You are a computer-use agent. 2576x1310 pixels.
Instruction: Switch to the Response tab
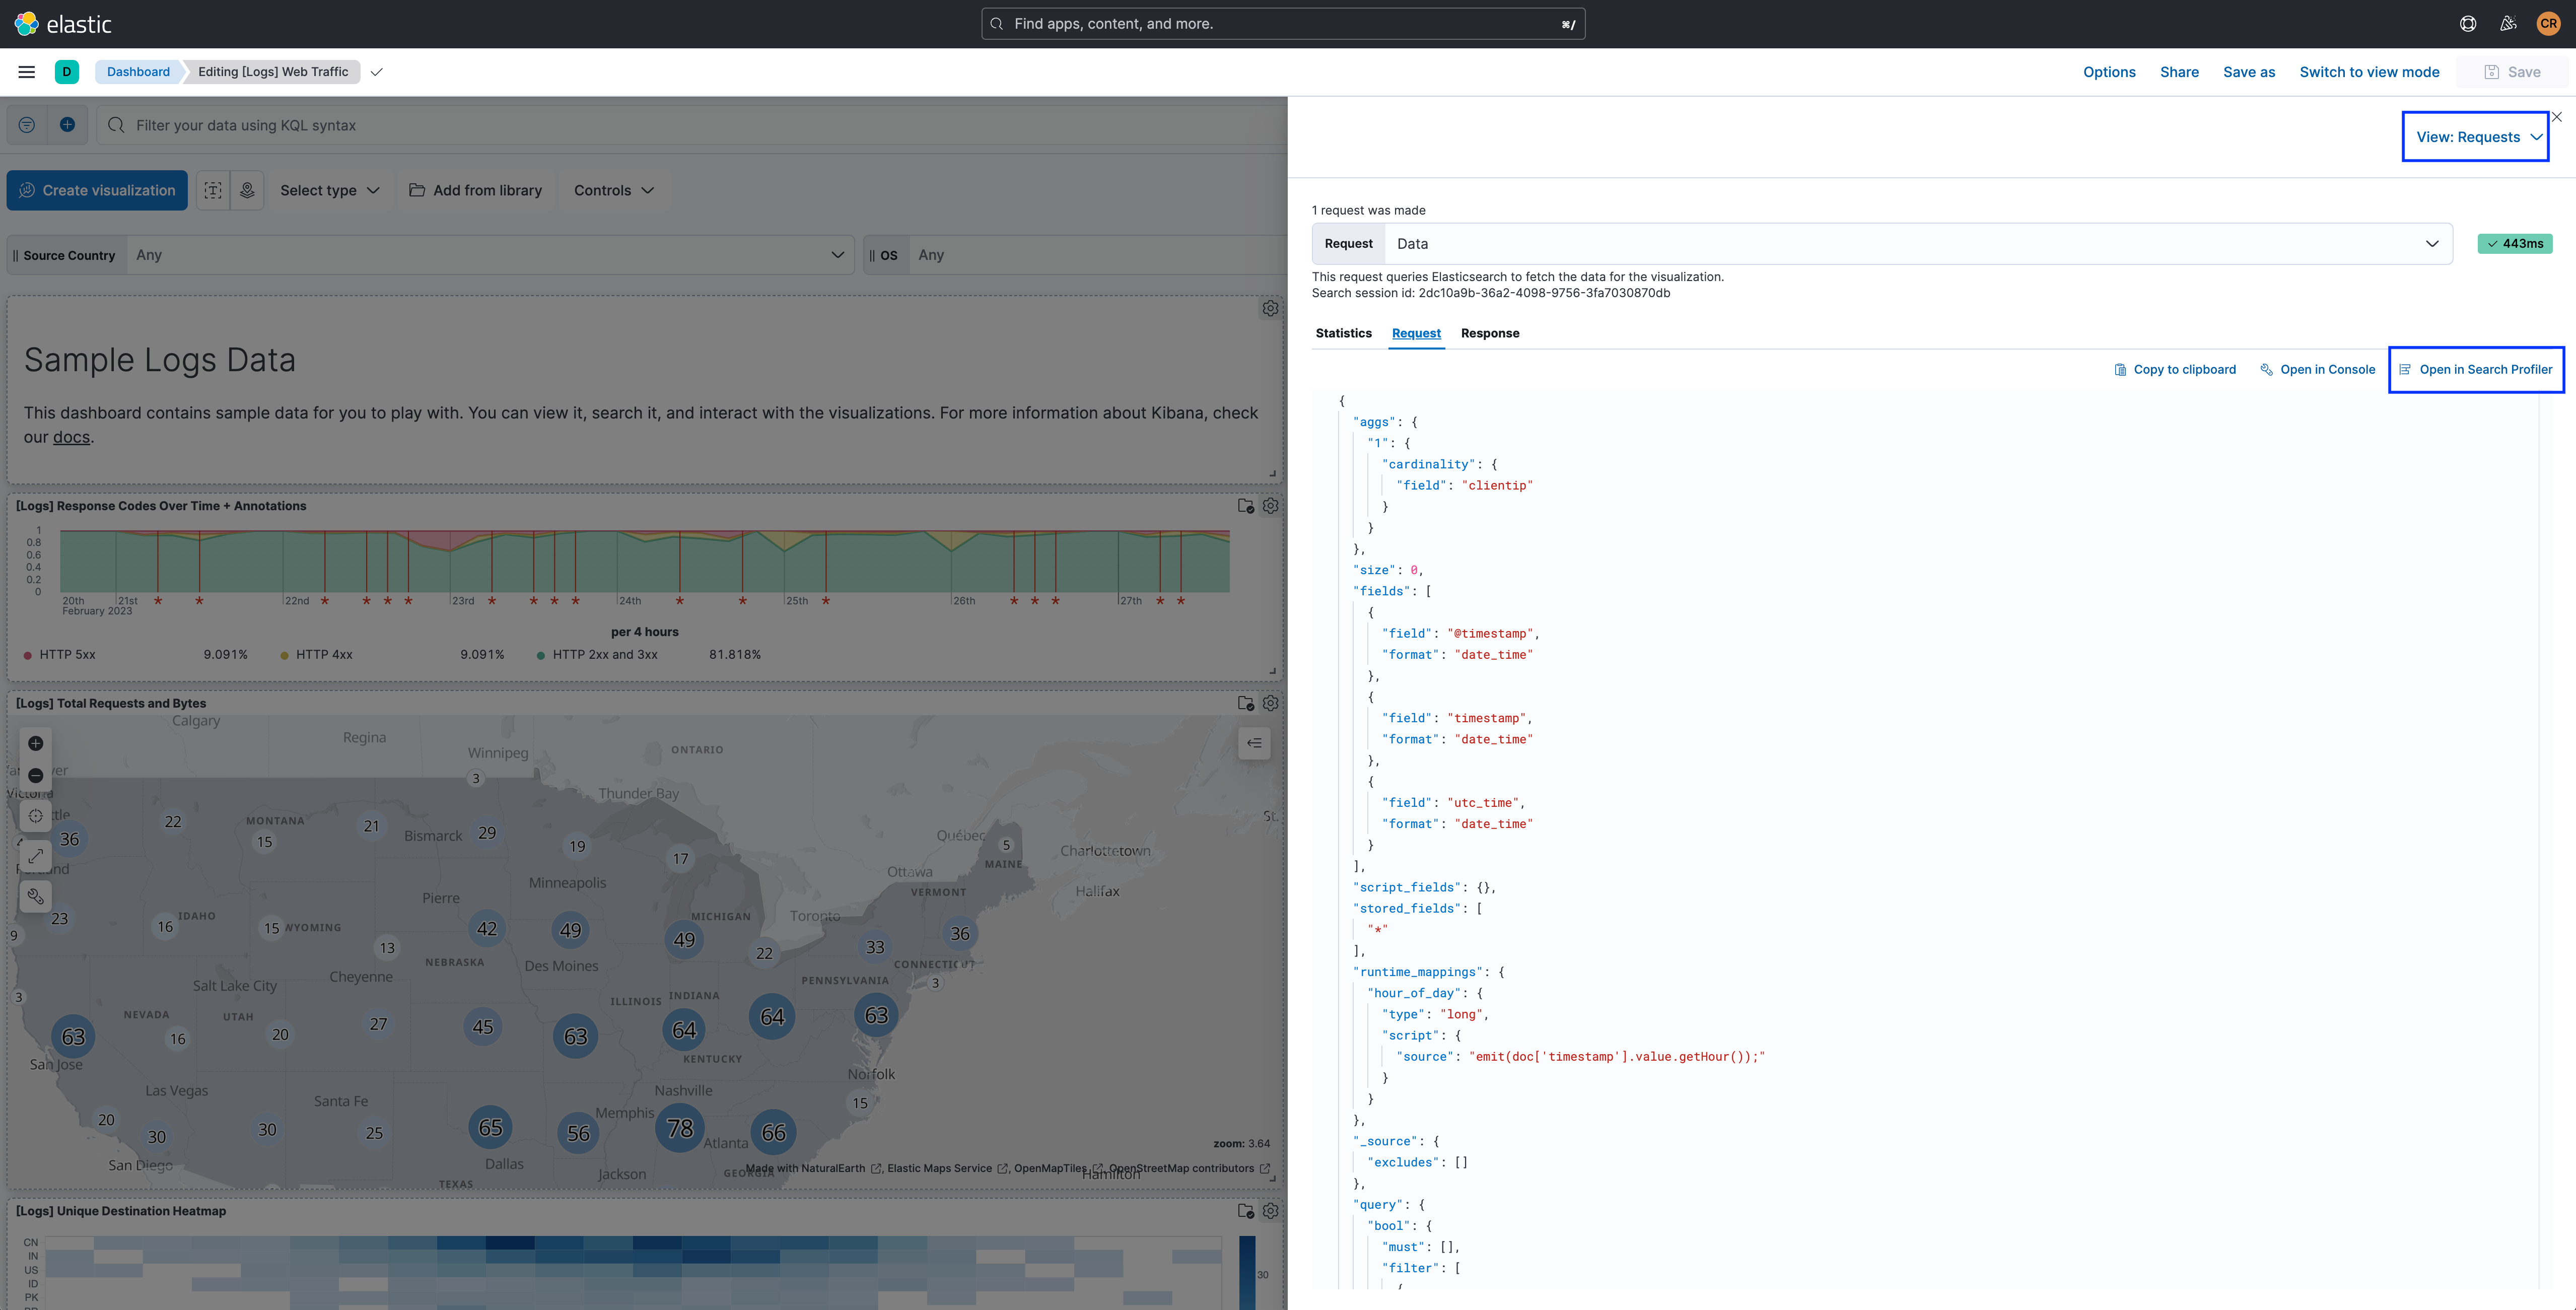(x=1490, y=333)
